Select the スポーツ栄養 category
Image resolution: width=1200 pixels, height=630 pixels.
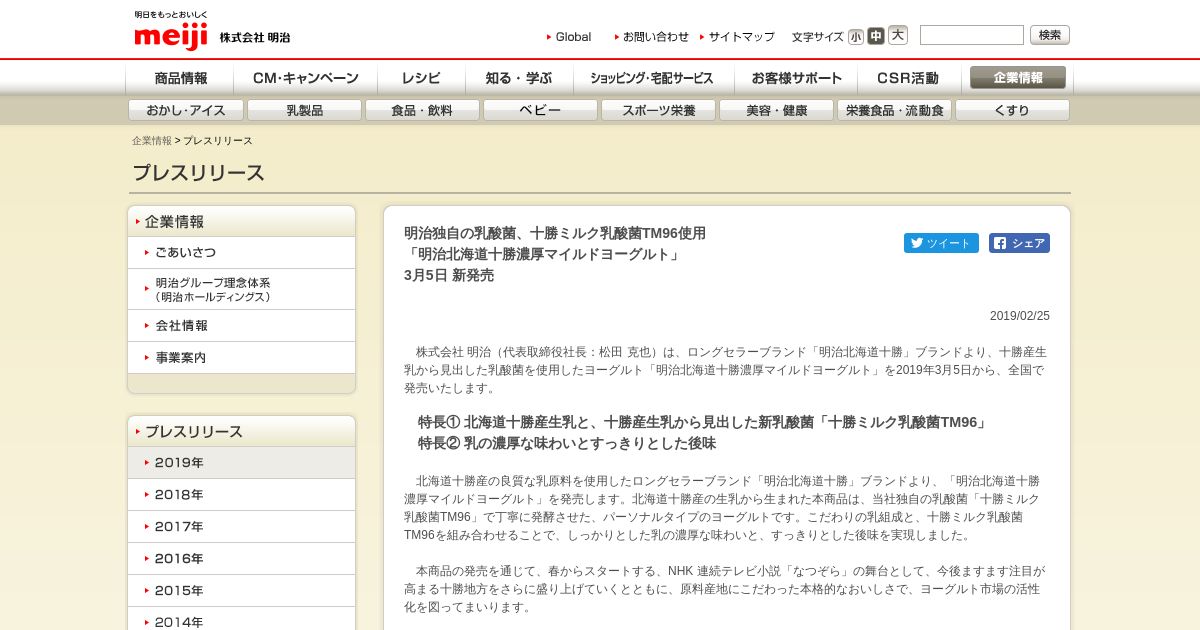pos(658,110)
